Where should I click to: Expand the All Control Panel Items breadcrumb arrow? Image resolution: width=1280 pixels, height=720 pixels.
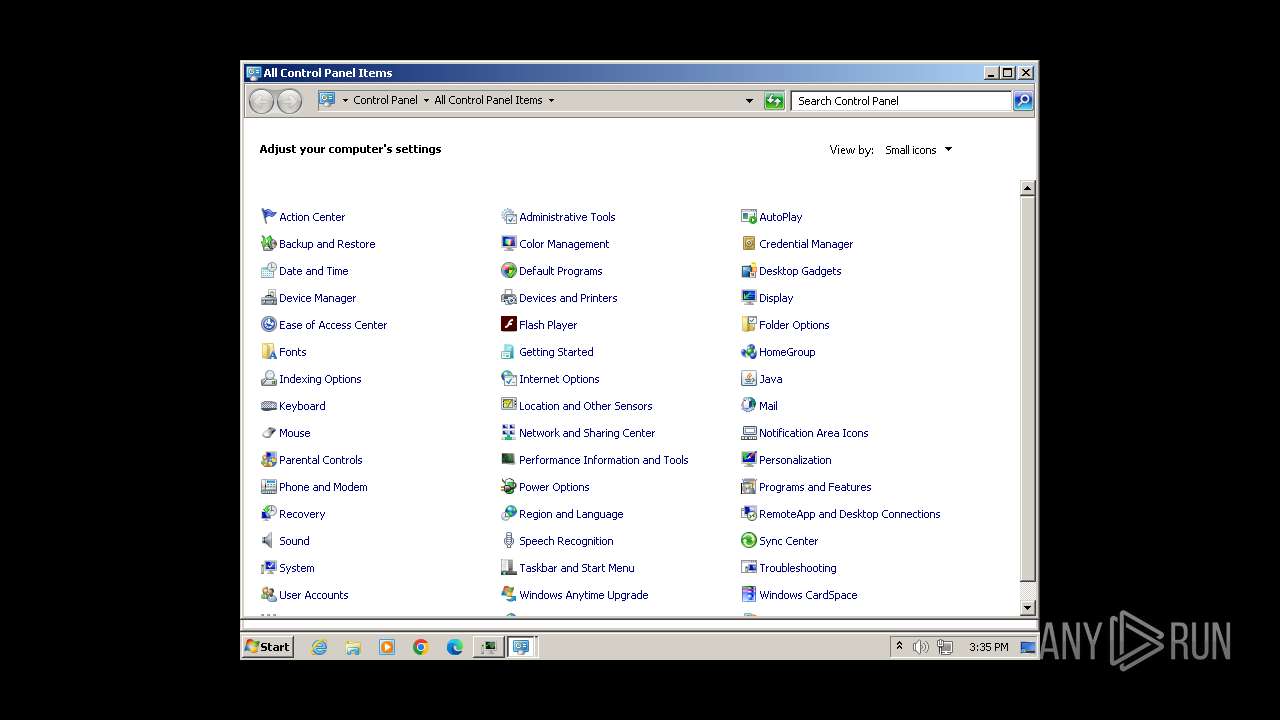(551, 100)
